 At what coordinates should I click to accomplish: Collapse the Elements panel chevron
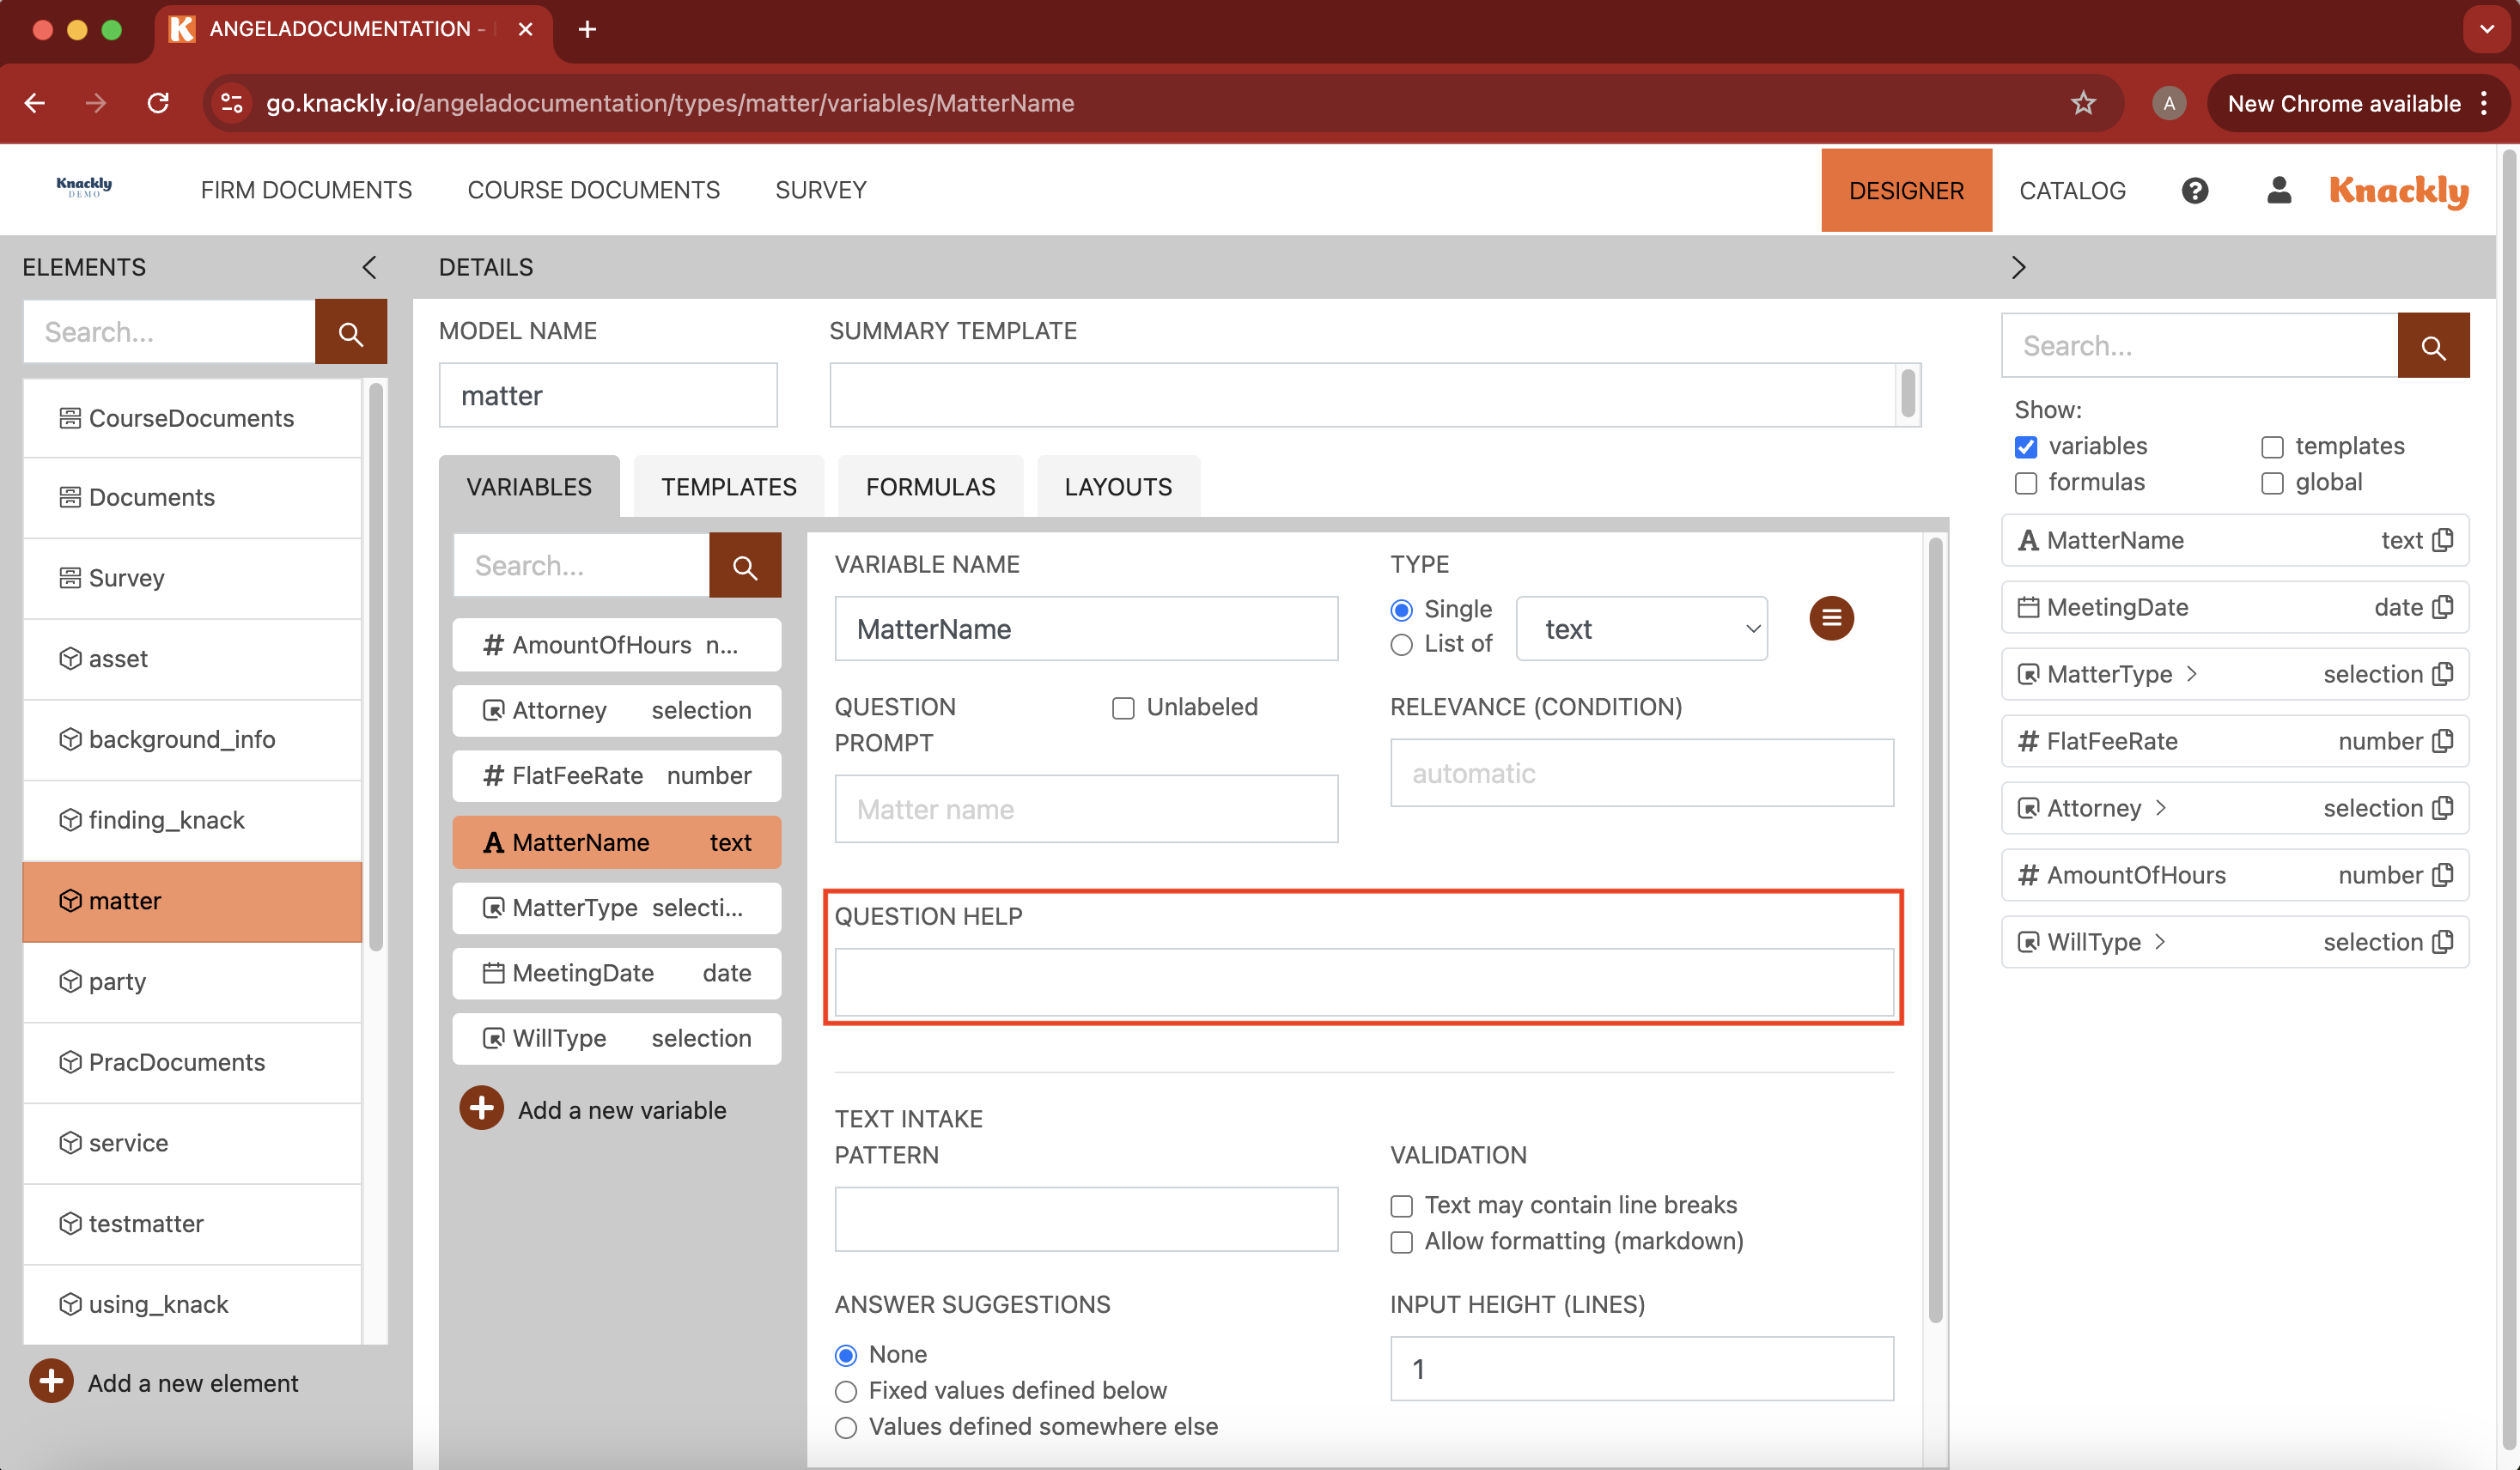[x=369, y=267]
